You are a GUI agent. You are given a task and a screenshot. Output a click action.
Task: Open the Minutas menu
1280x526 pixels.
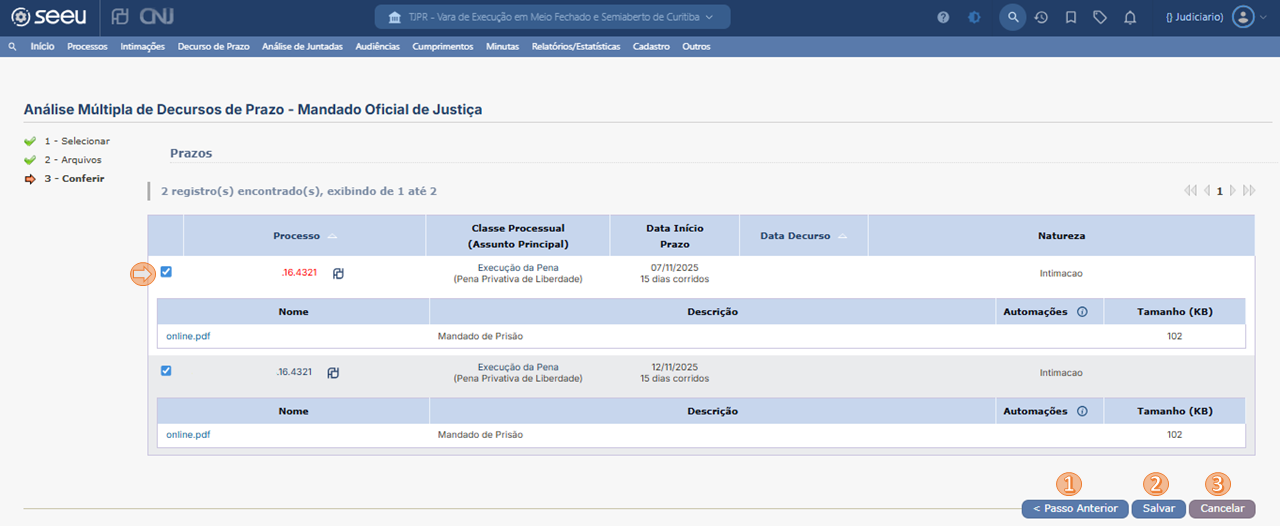pyautogui.click(x=502, y=46)
